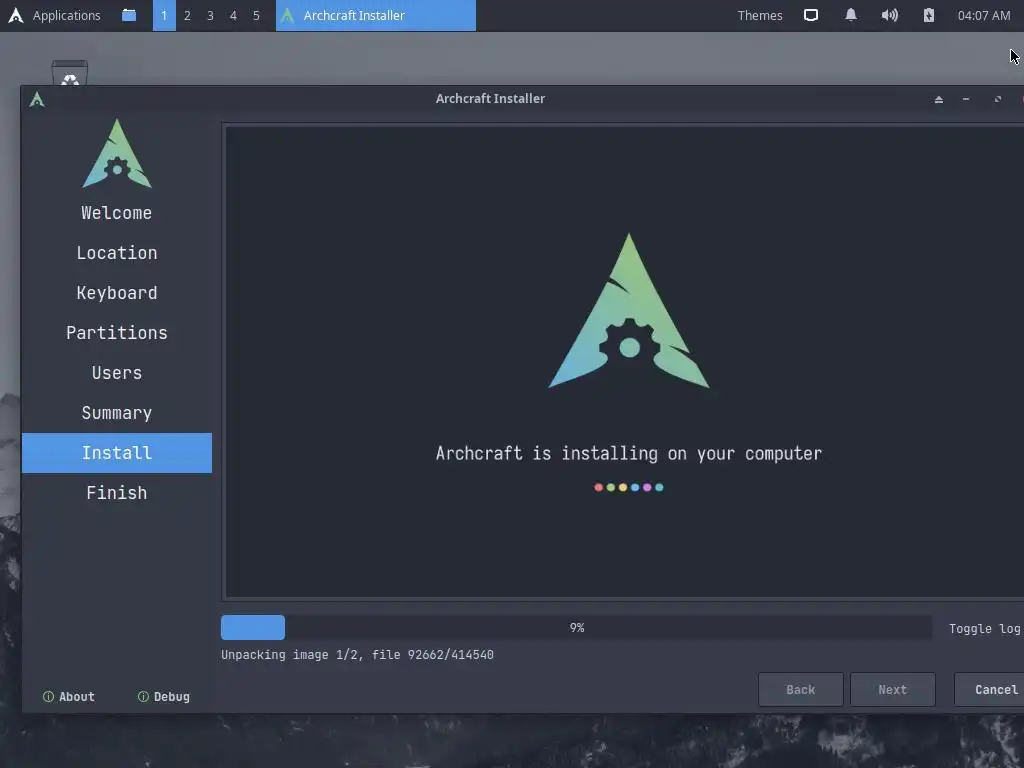Maximize the Archcraft Installer window
Screen dimensions: 1024x768
click(x=997, y=99)
